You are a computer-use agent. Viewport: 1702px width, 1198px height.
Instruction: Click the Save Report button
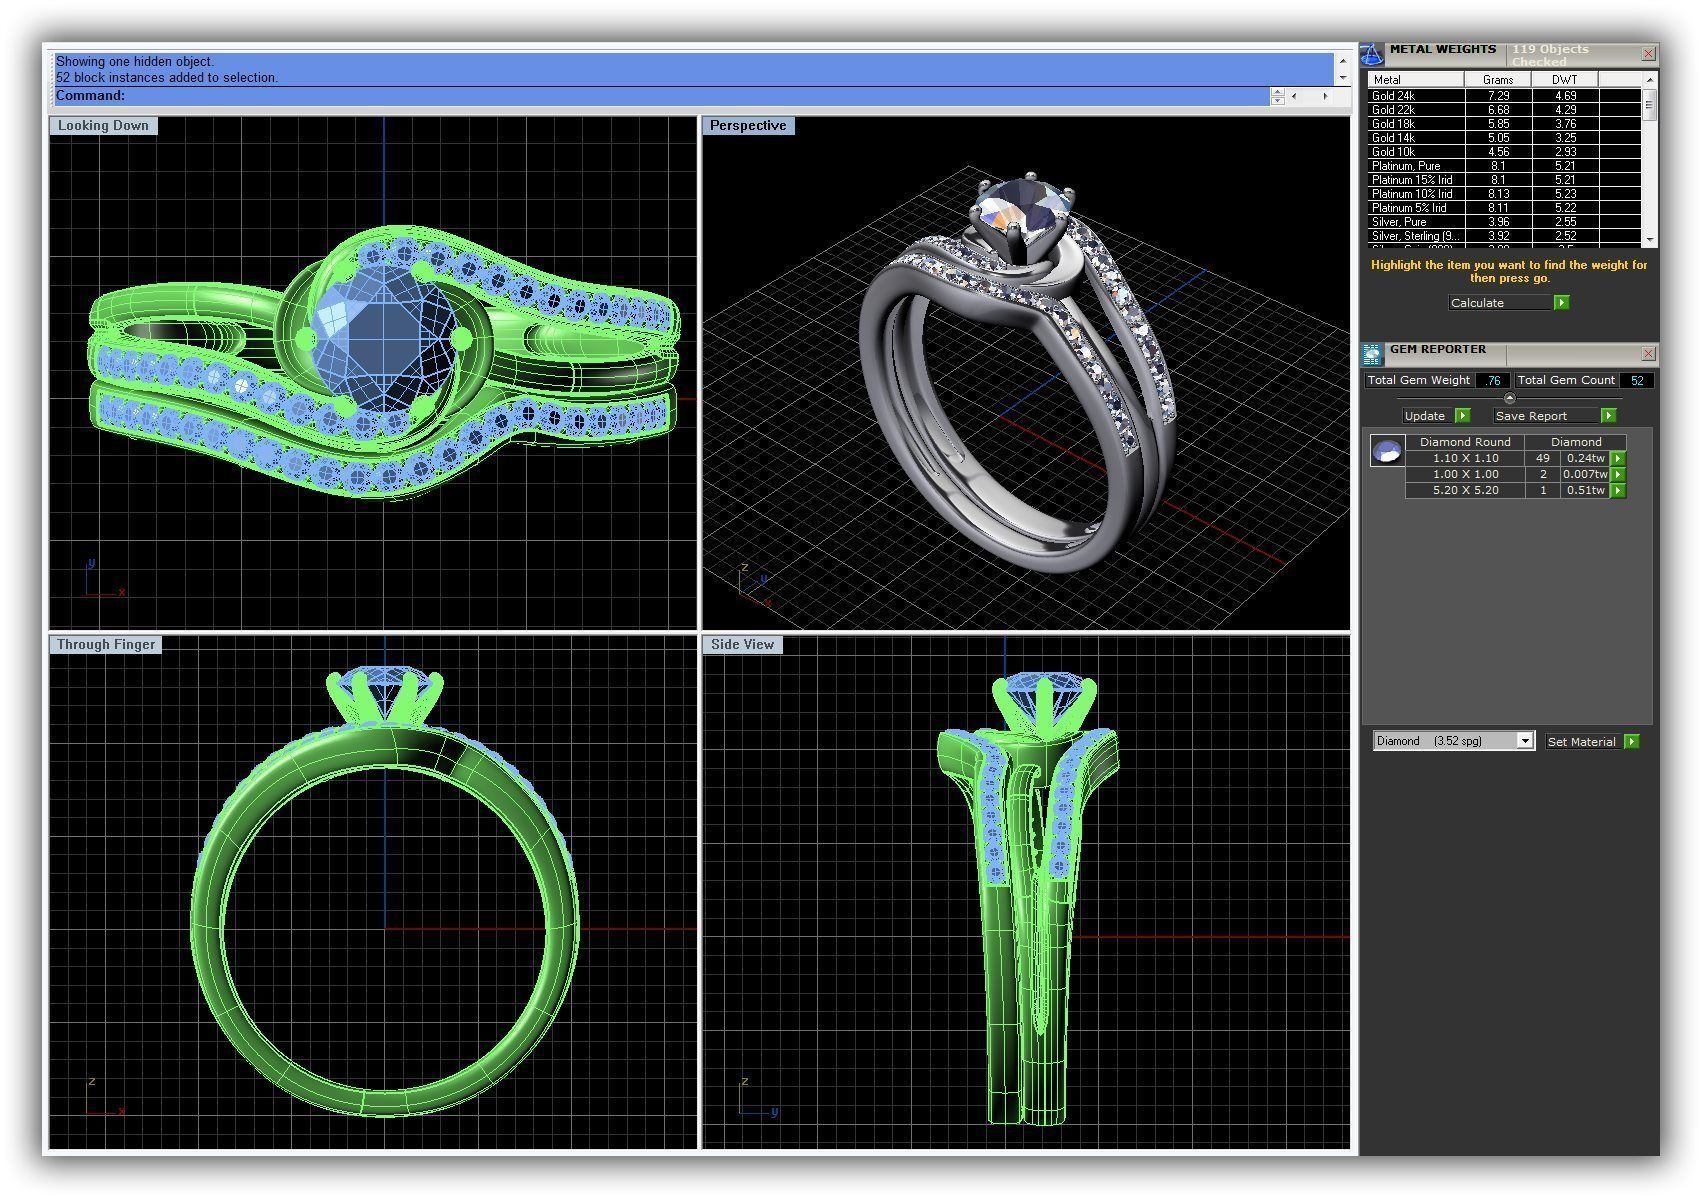(1546, 415)
